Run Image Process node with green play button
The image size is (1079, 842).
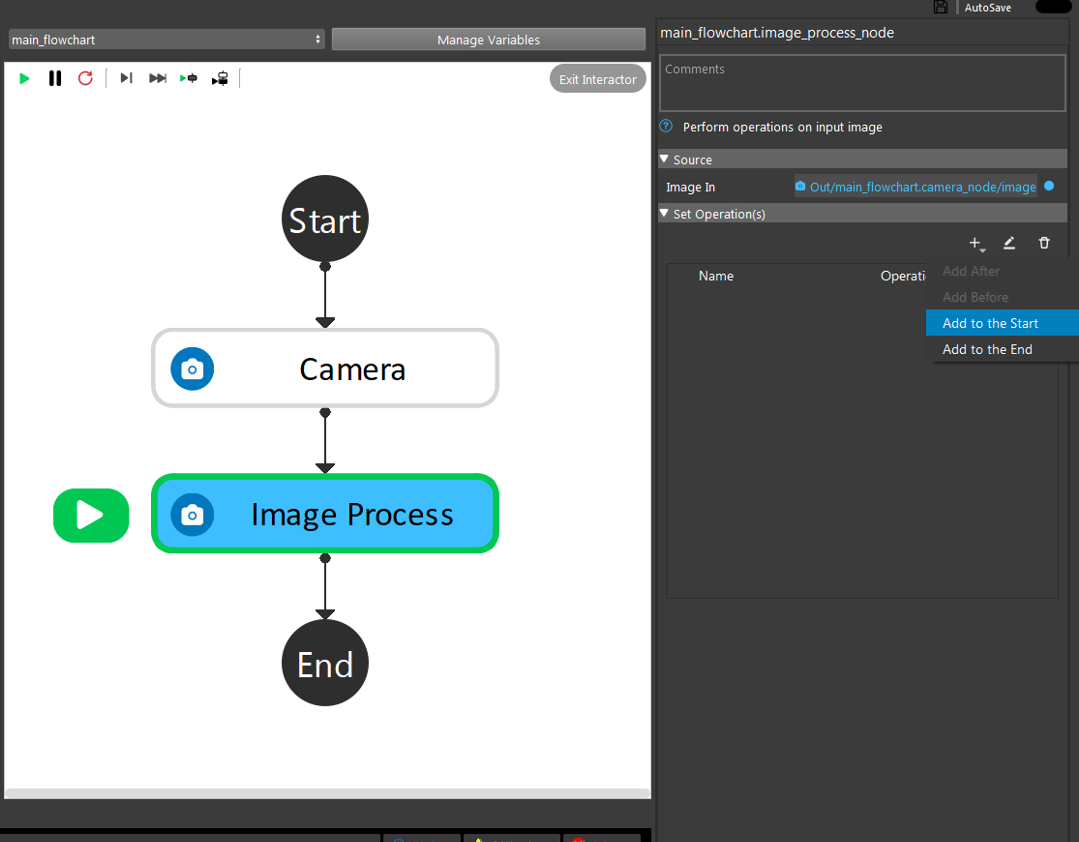point(91,515)
